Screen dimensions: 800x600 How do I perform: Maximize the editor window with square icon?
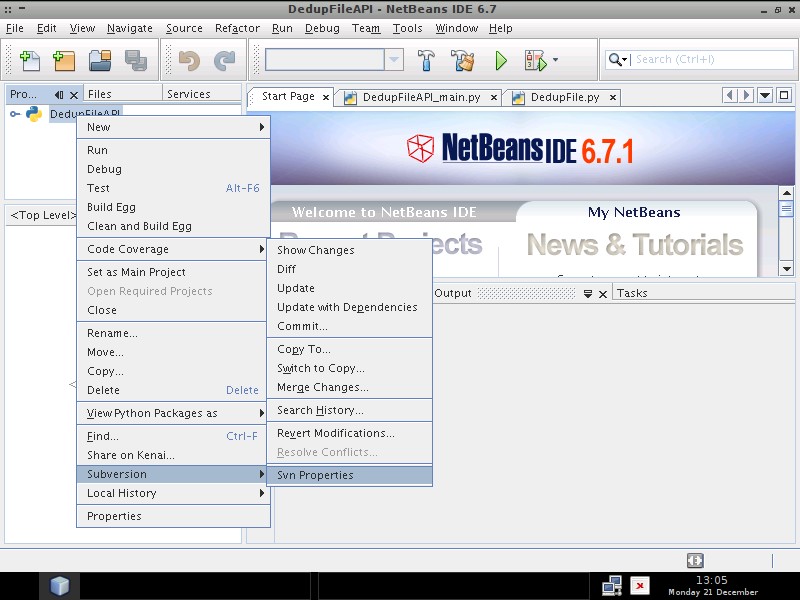click(784, 95)
